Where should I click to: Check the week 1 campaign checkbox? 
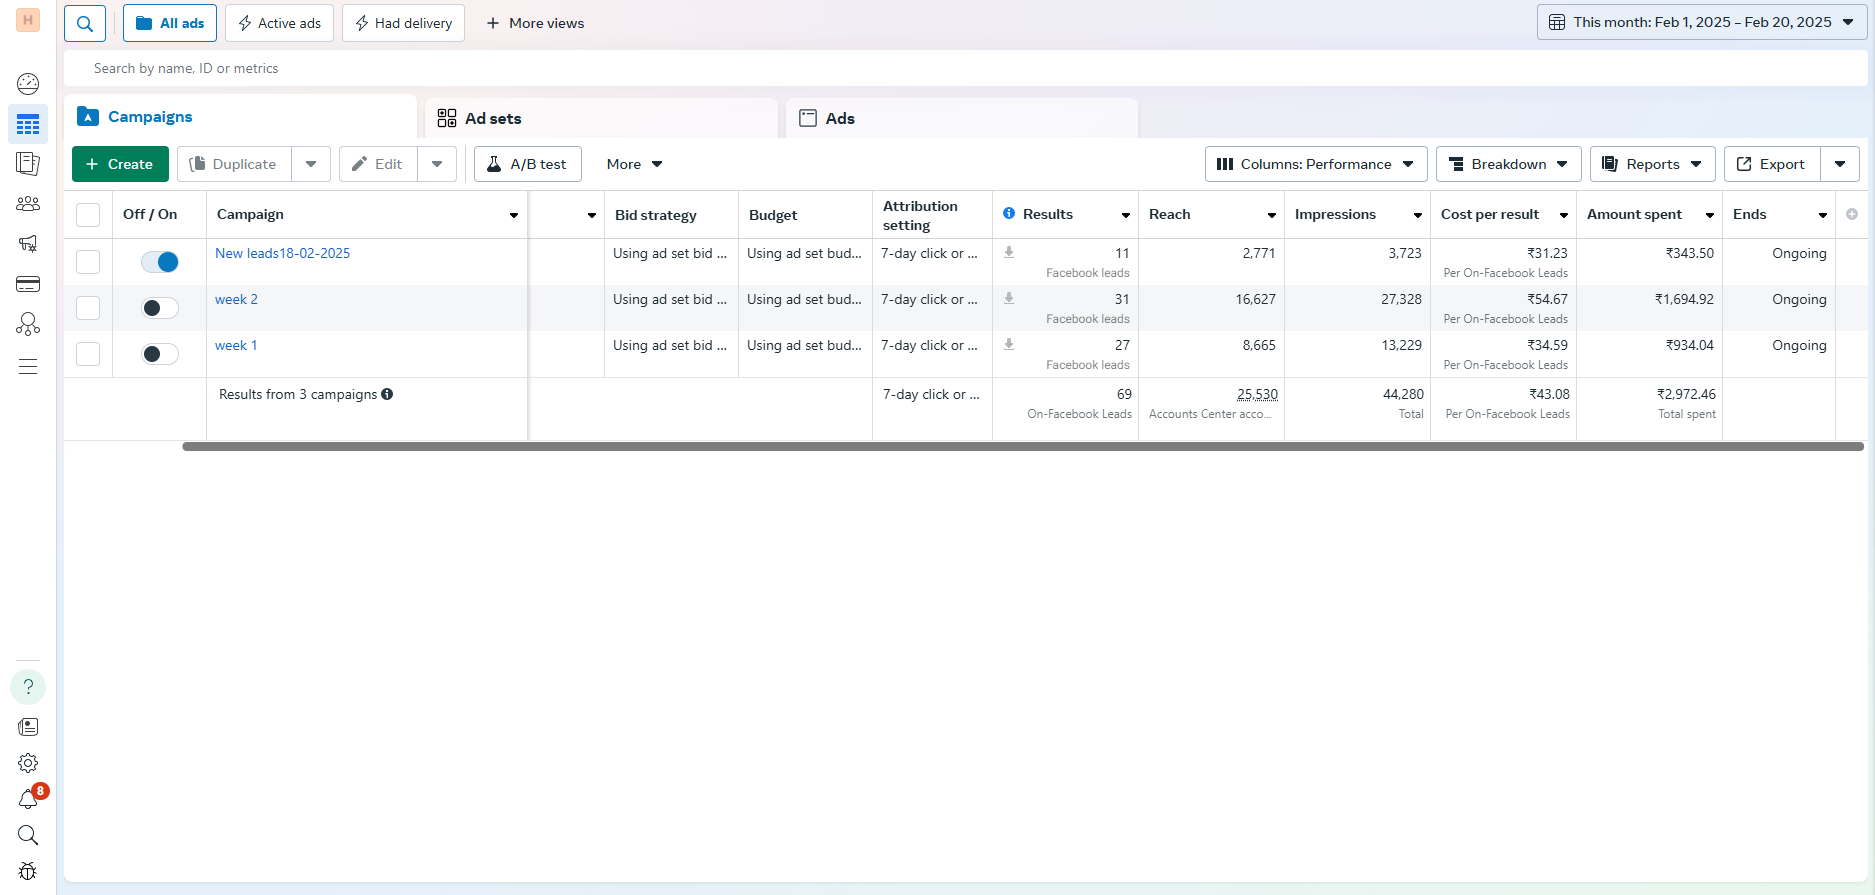(x=88, y=354)
